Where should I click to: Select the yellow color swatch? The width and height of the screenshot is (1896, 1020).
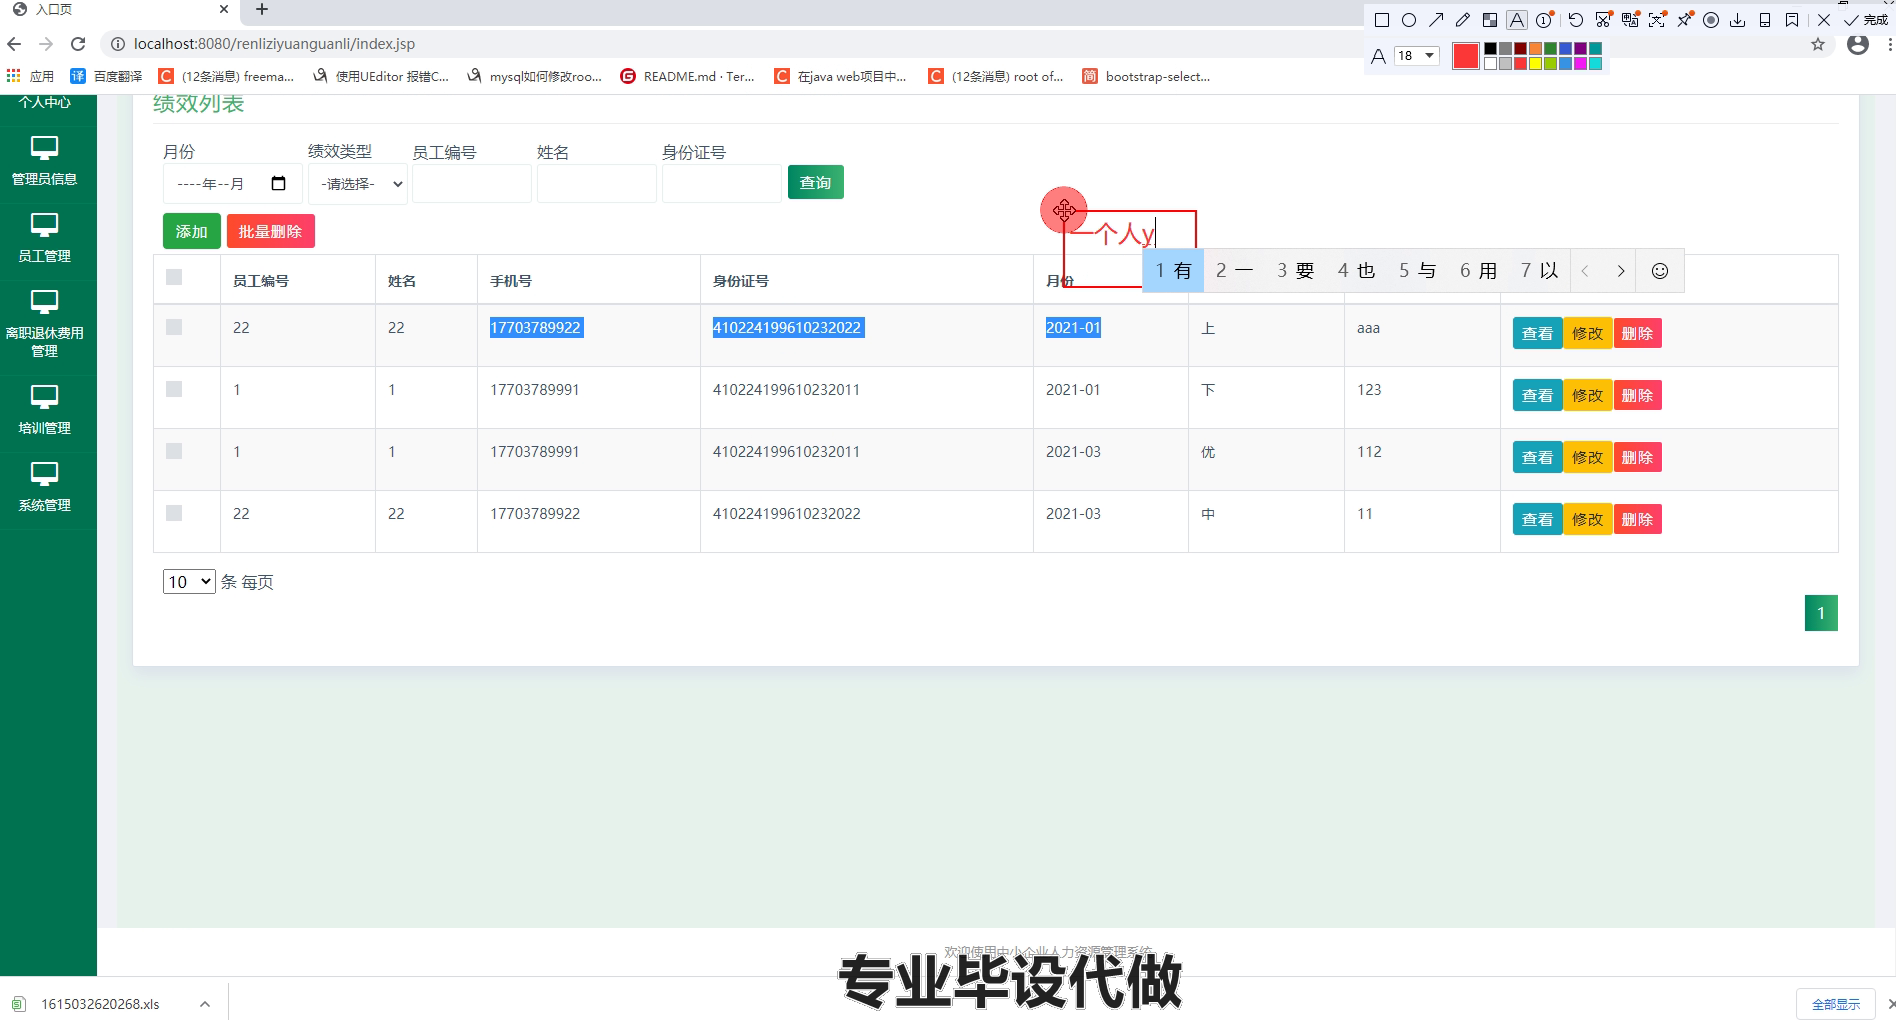(x=1535, y=63)
